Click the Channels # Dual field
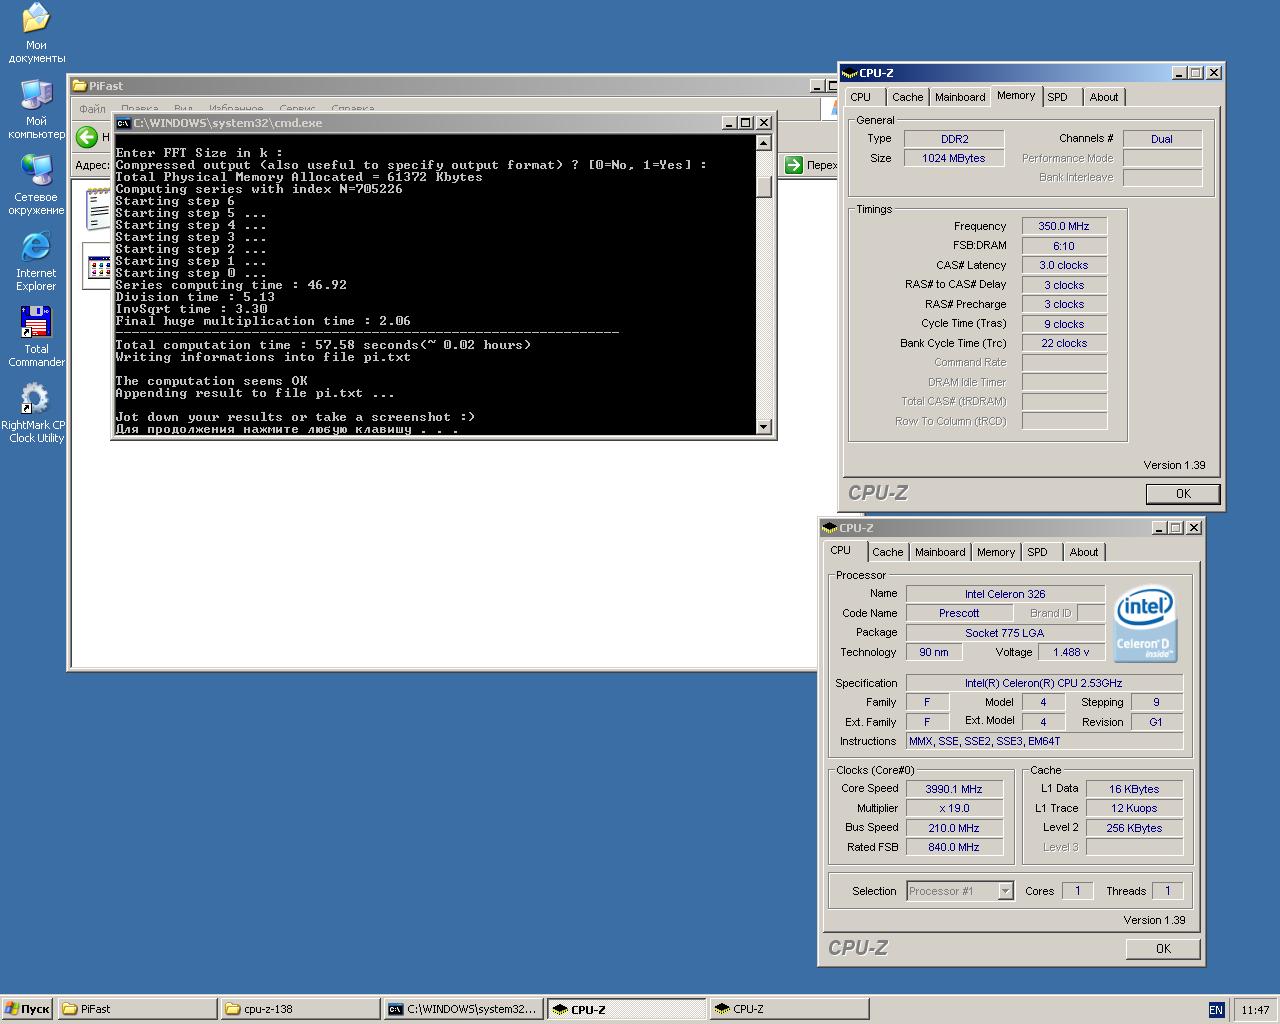 click(1162, 139)
